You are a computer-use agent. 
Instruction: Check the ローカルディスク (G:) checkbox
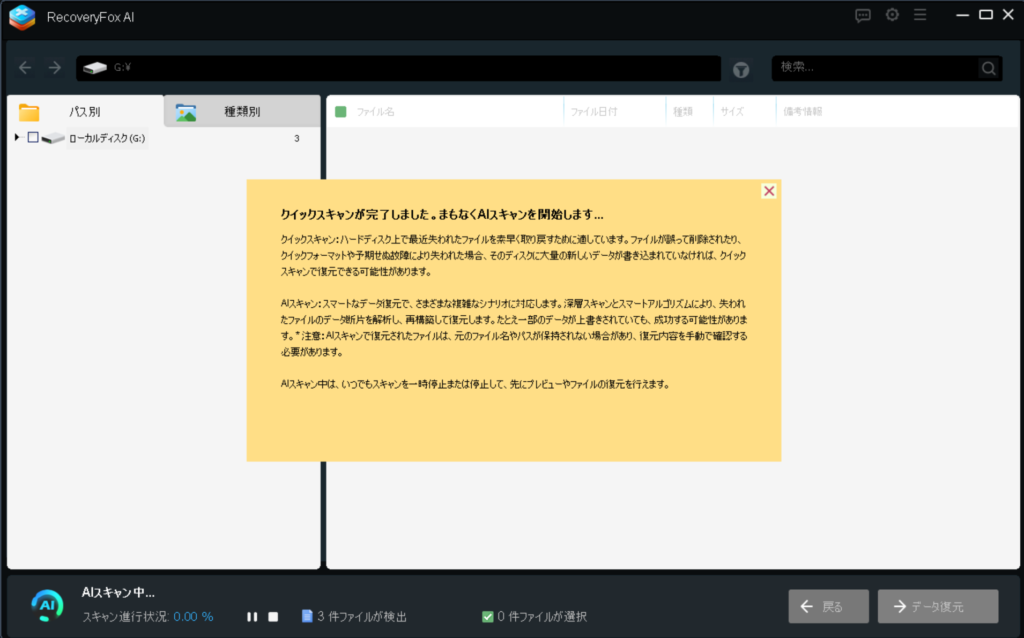pos(33,138)
